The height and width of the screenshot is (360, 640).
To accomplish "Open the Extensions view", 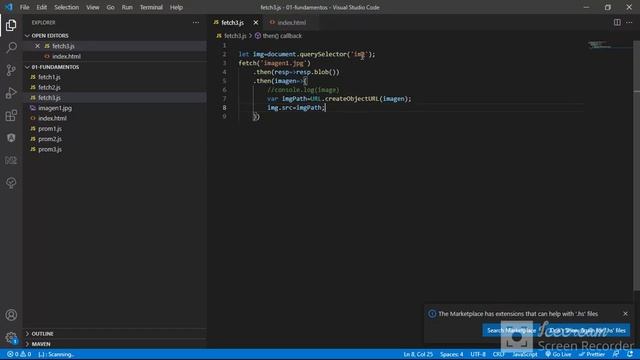I will point(11,116).
